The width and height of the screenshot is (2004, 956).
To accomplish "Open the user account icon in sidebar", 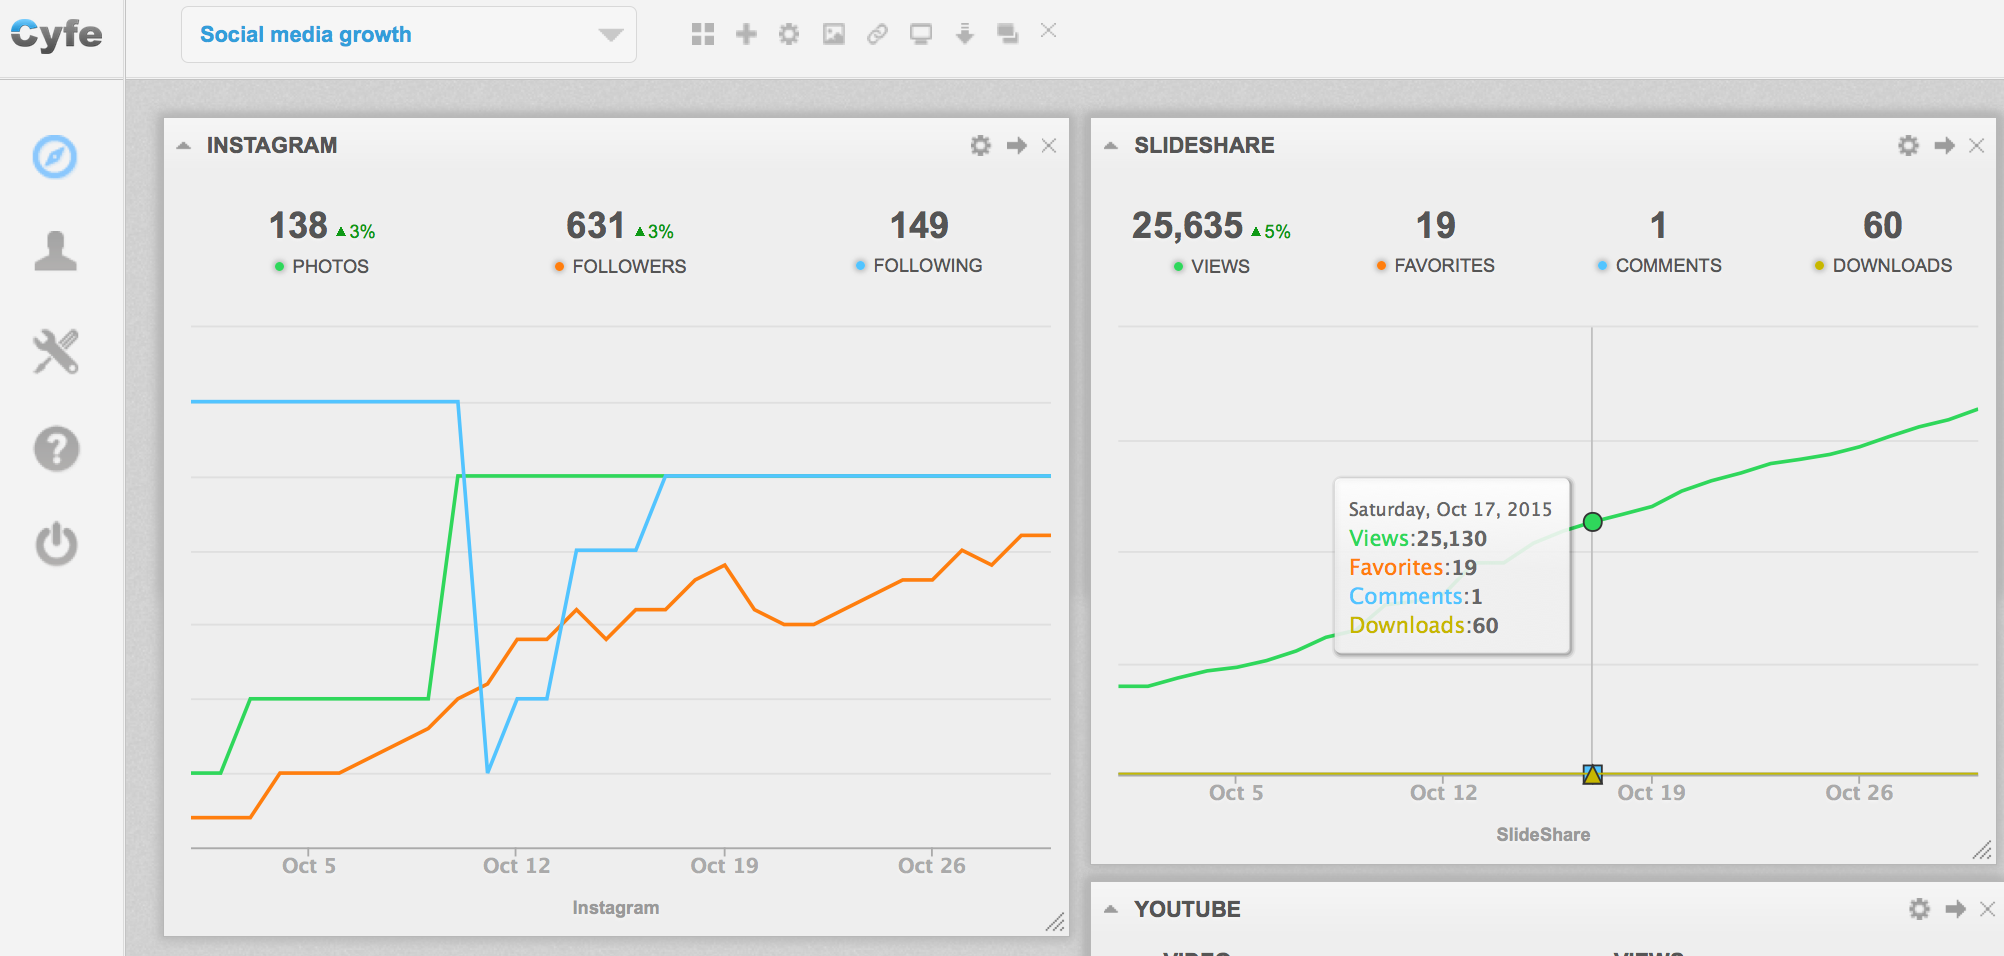I will pos(55,251).
